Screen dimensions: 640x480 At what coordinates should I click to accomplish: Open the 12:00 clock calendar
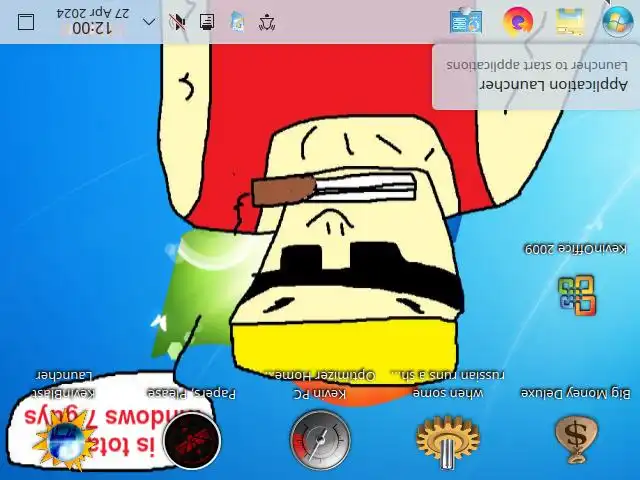[92, 21]
